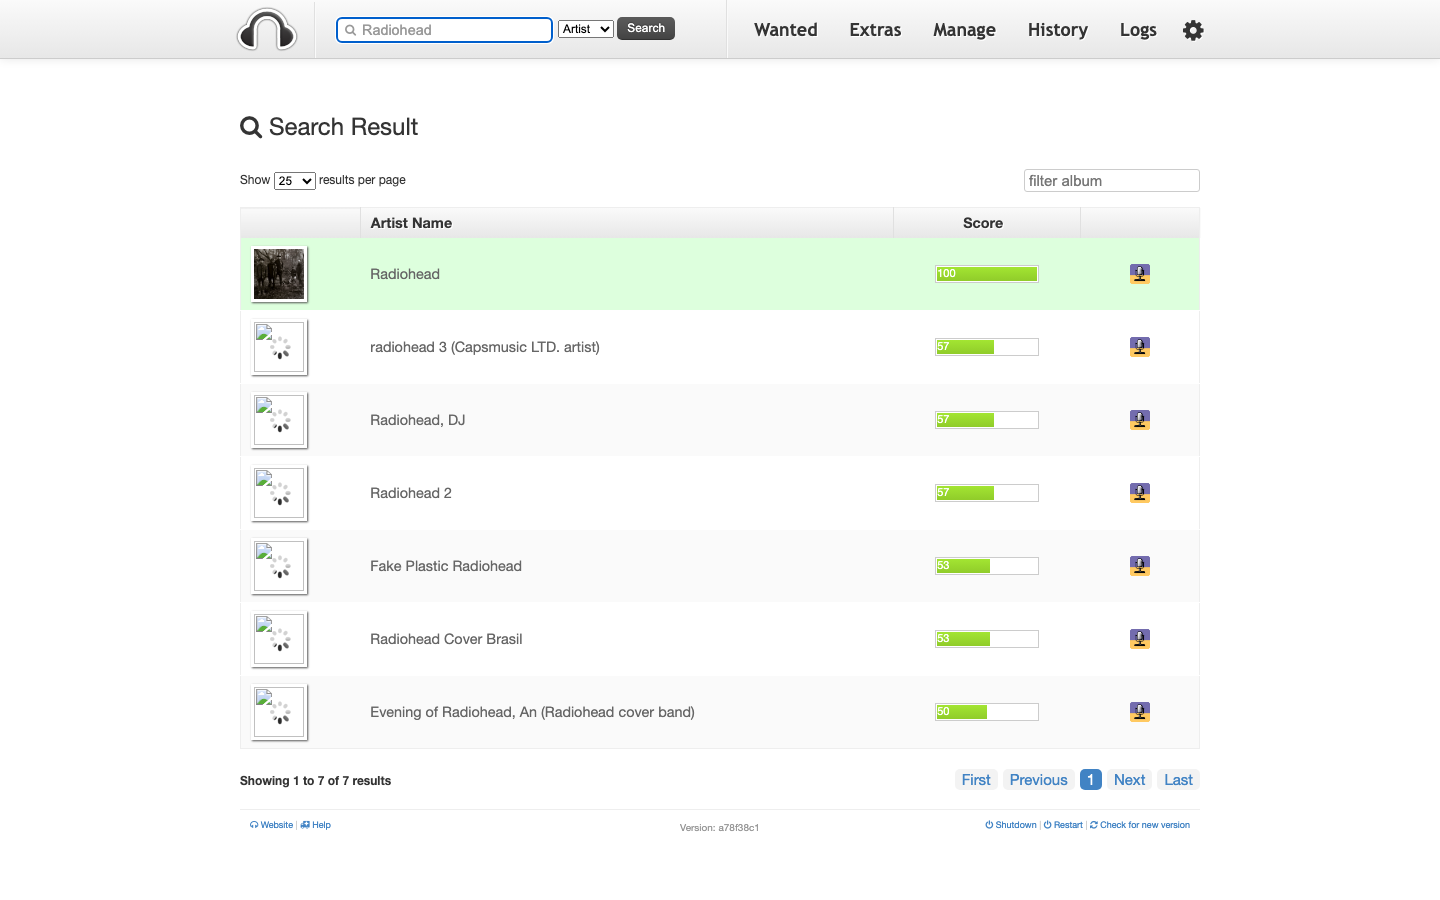
Task: Select the Radiohead Cover Brasil name
Action: 446,639
